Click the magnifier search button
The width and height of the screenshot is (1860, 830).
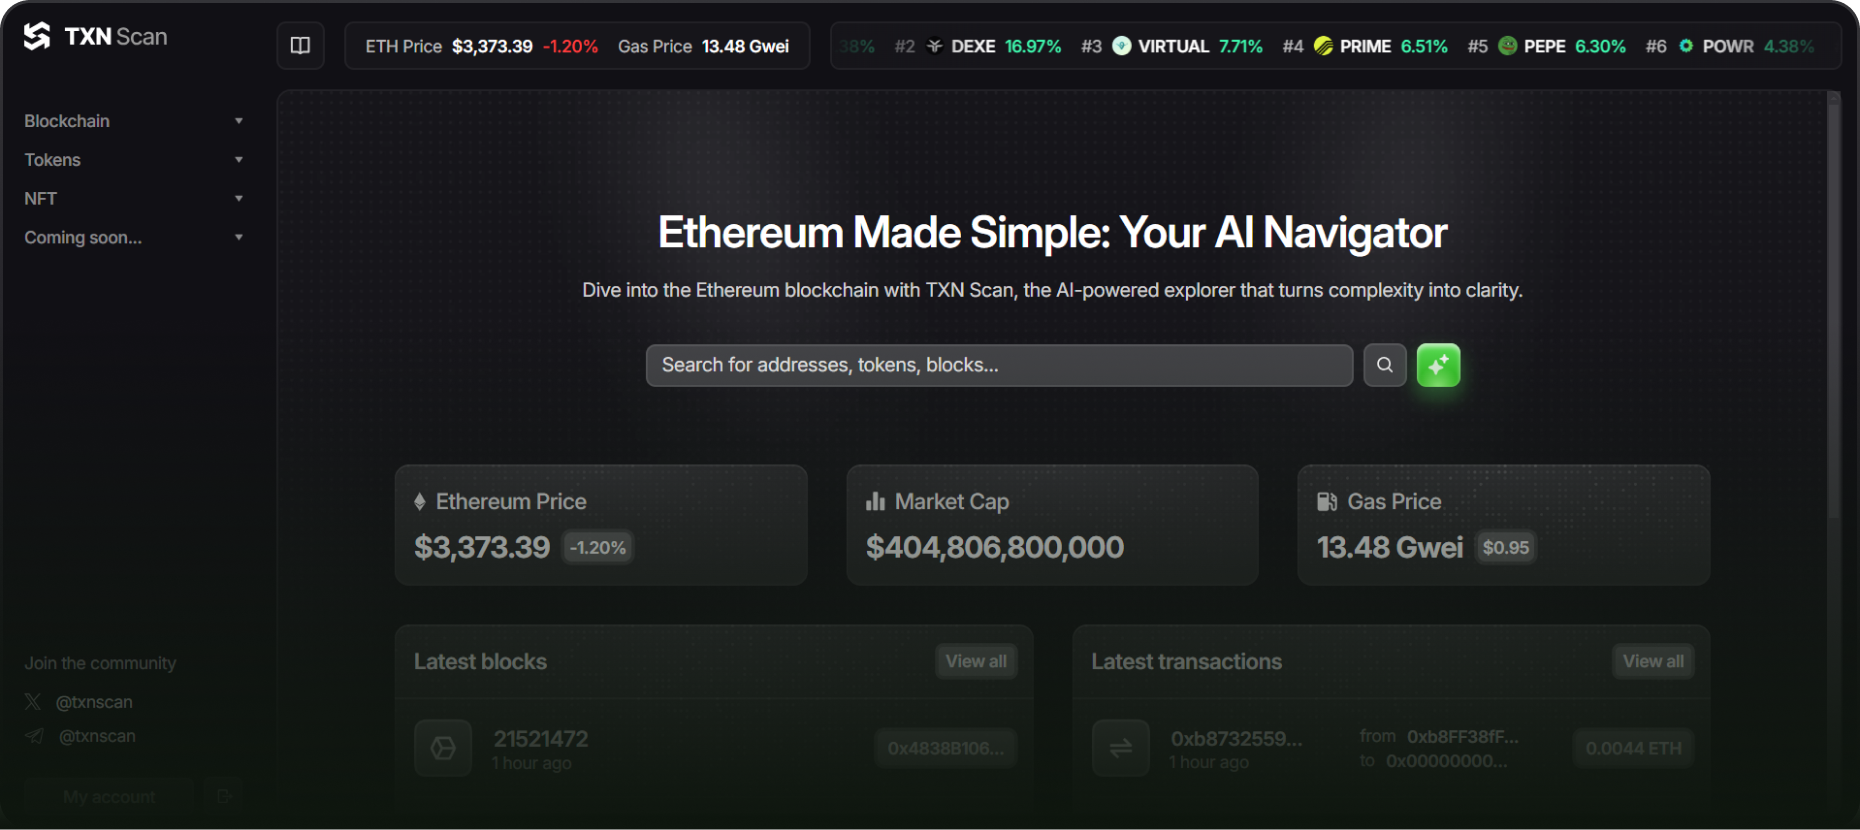1384,365
